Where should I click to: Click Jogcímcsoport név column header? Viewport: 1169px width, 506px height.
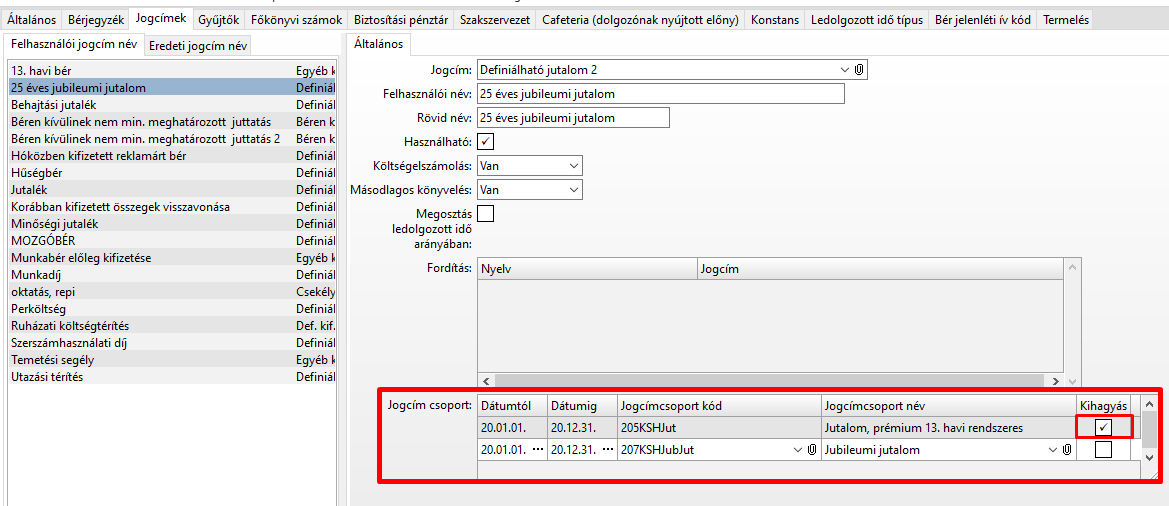pos(949,405)
